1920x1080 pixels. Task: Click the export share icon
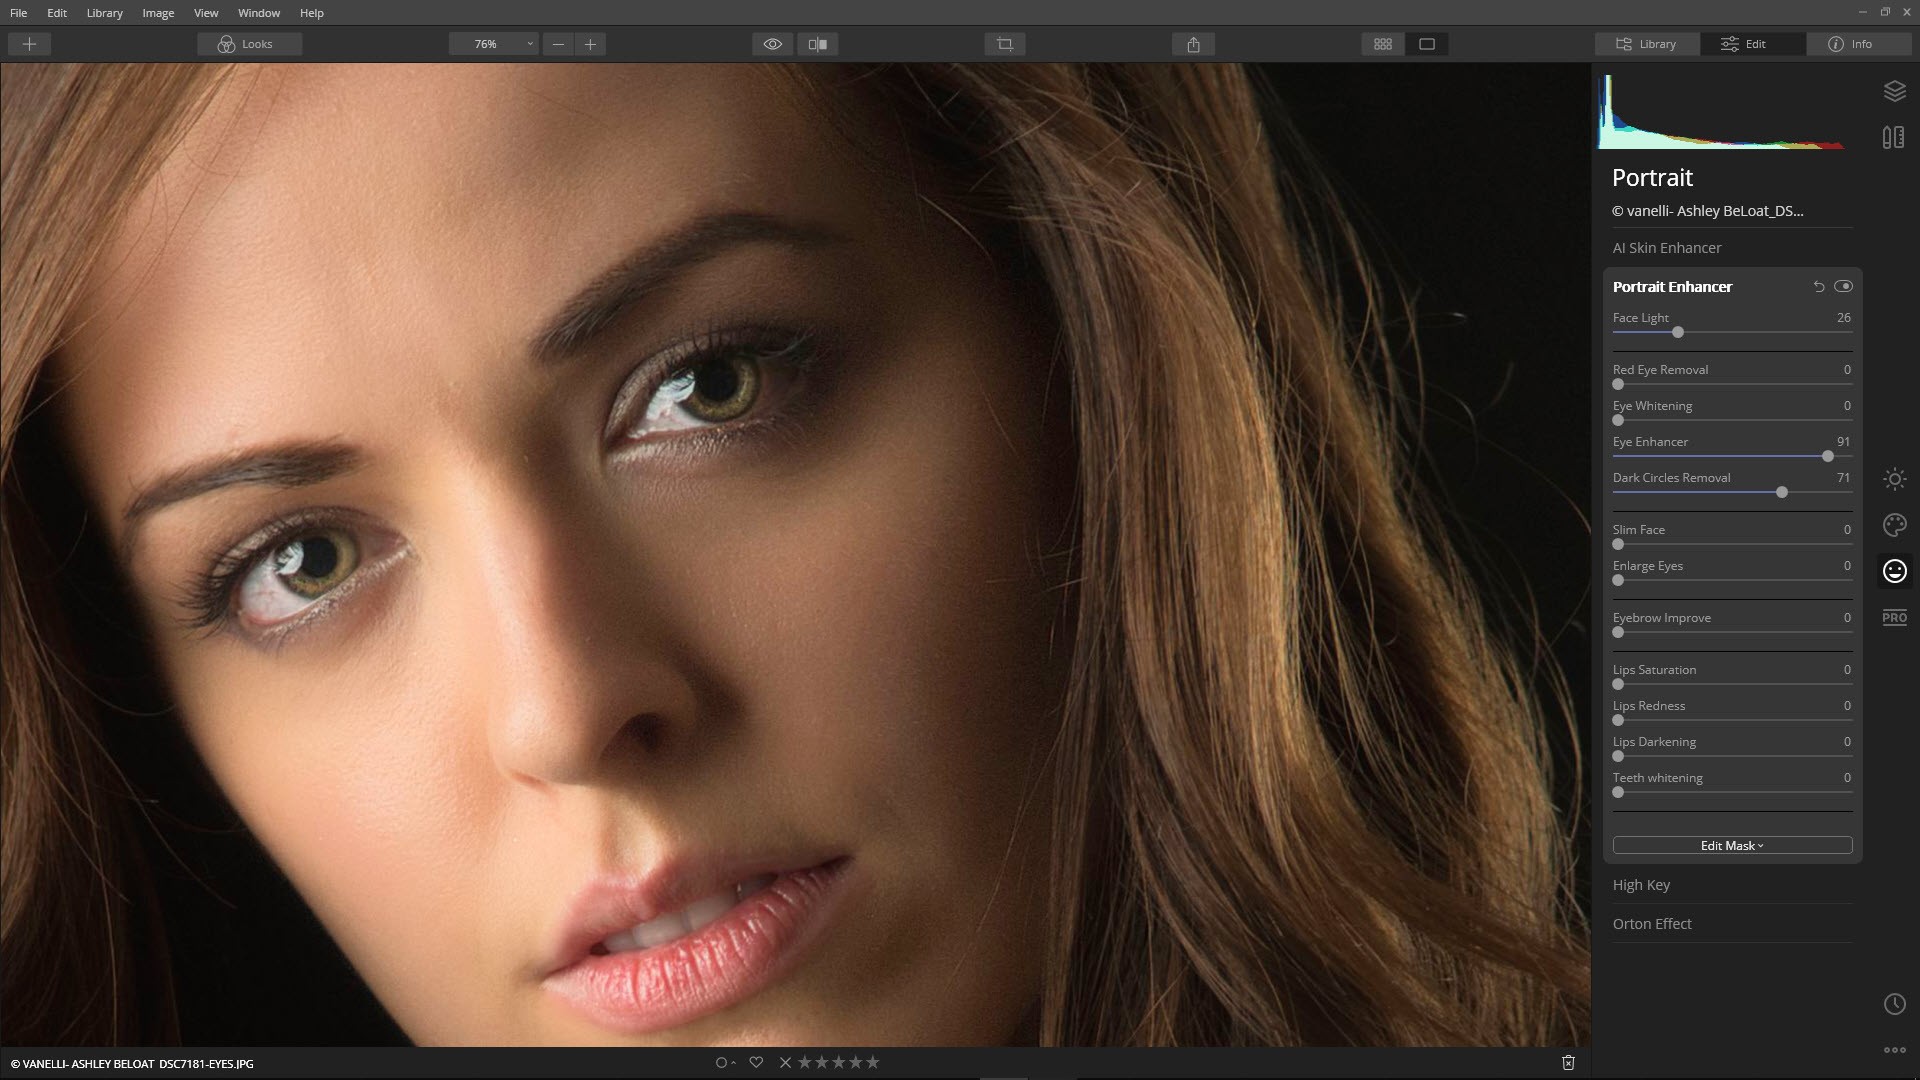pos(1193,44)
